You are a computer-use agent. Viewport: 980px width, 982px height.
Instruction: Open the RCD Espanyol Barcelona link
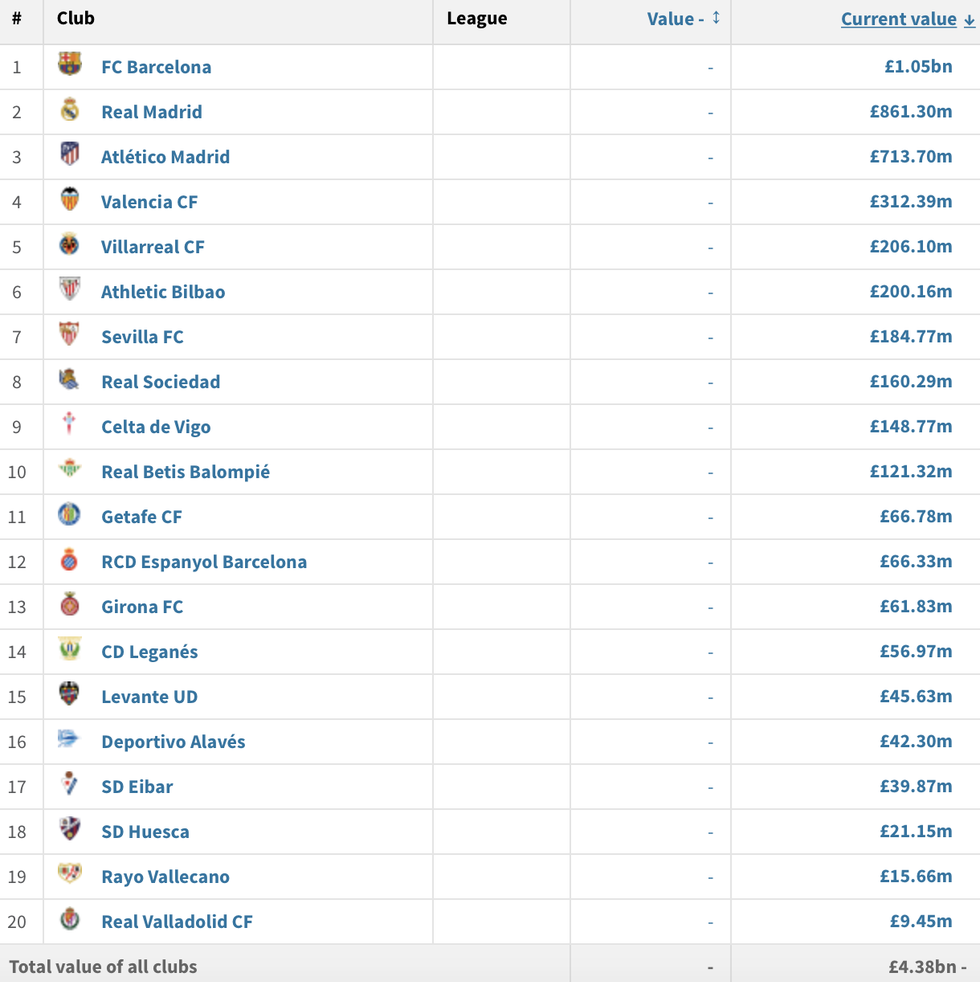pyautogui.click(x=204, y=562)
